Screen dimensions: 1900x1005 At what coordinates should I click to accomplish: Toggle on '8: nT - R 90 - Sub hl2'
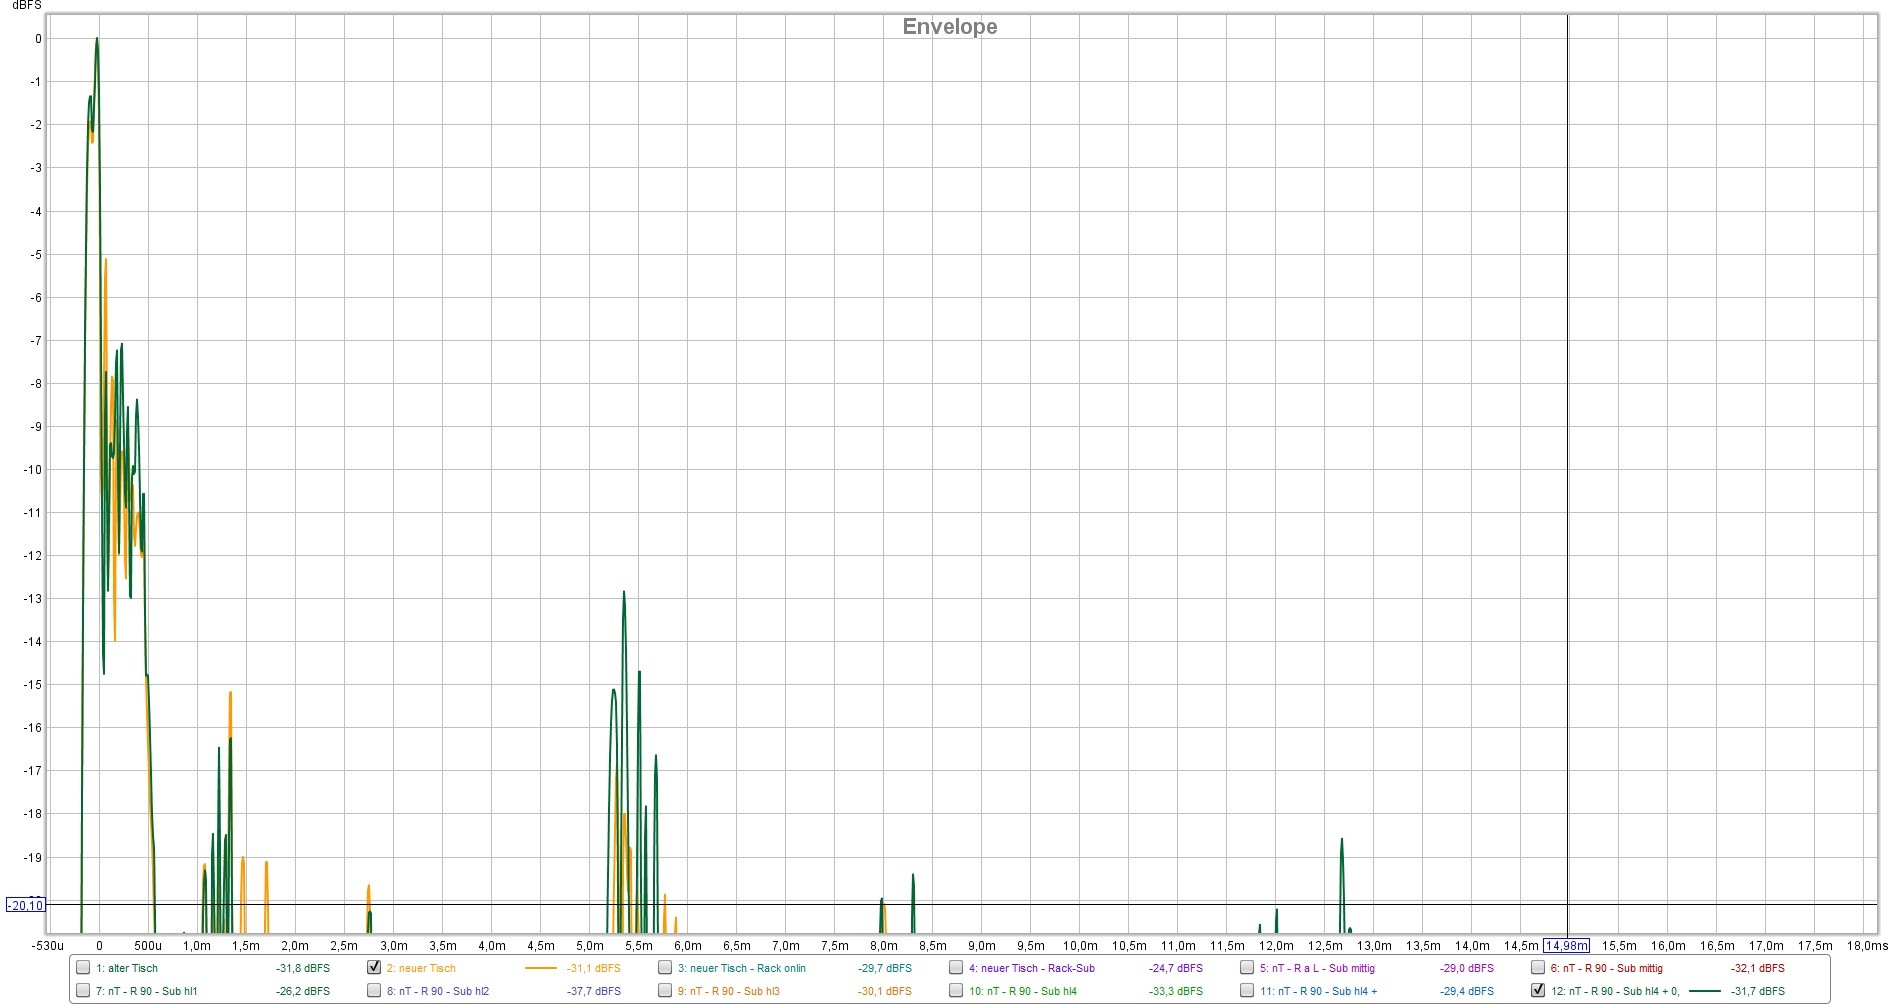click(x=374, y=991)
